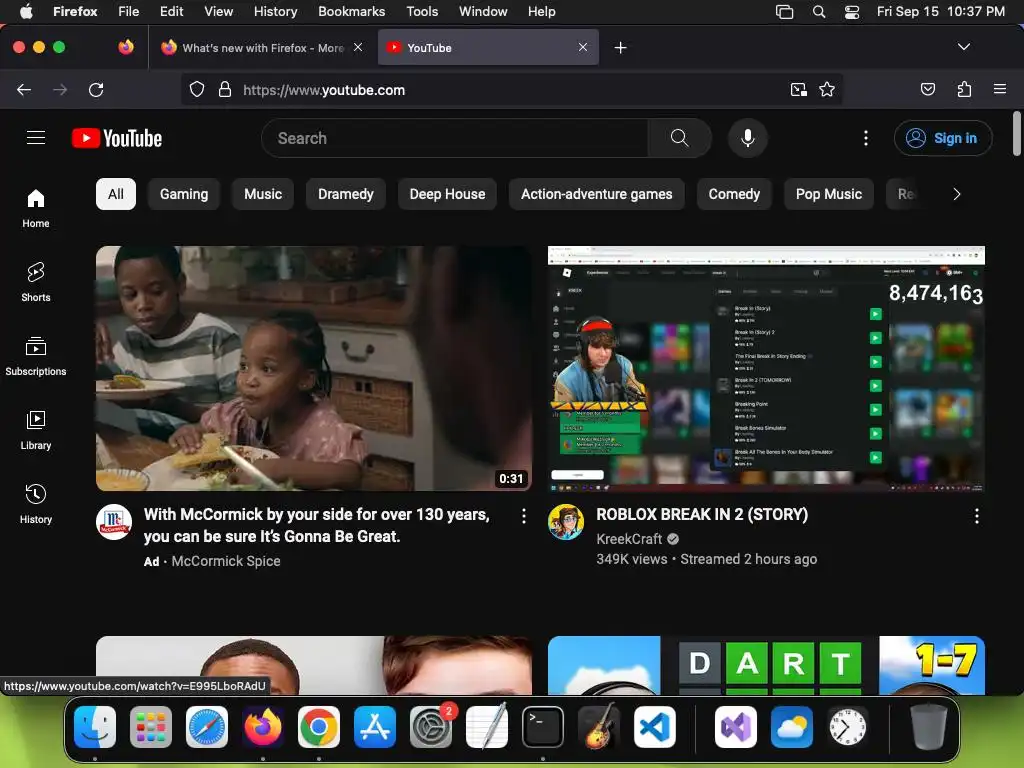1024x768 pixels.
Task: Open the YouTube hamburger guide menu
Action: 36,138
